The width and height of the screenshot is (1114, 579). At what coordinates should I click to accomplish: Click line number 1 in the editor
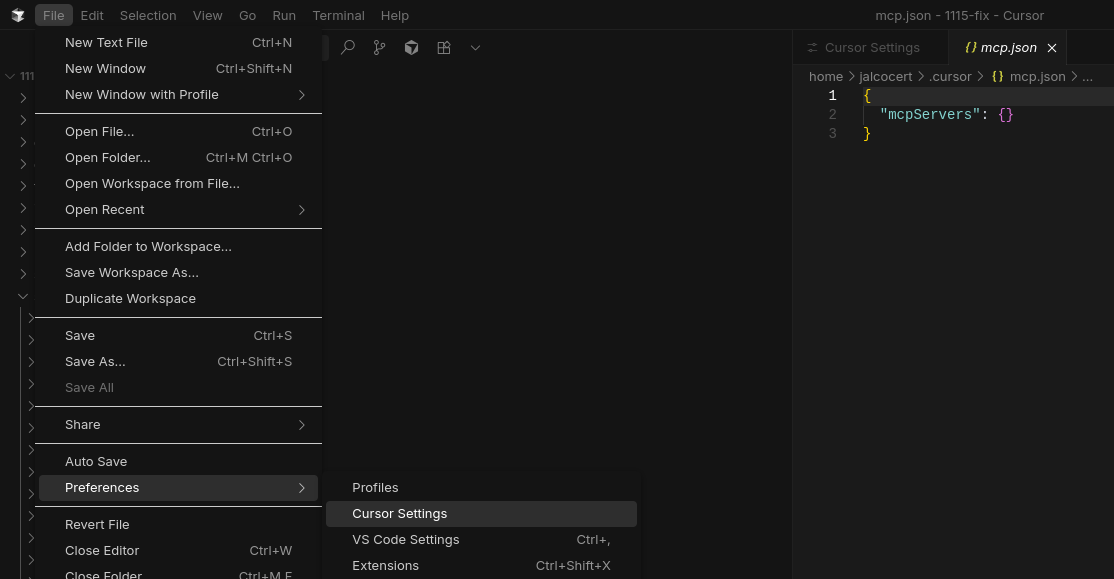(832, 96)
